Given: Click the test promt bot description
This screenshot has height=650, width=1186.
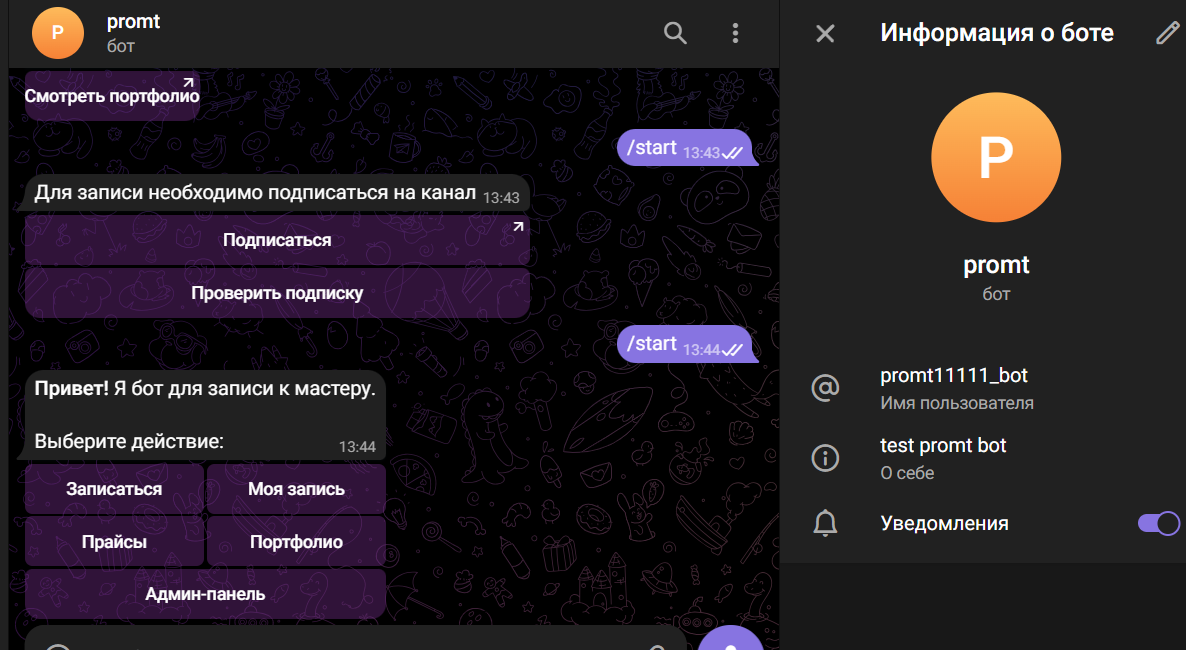Looking at the screenshot, I should [943, 446].
